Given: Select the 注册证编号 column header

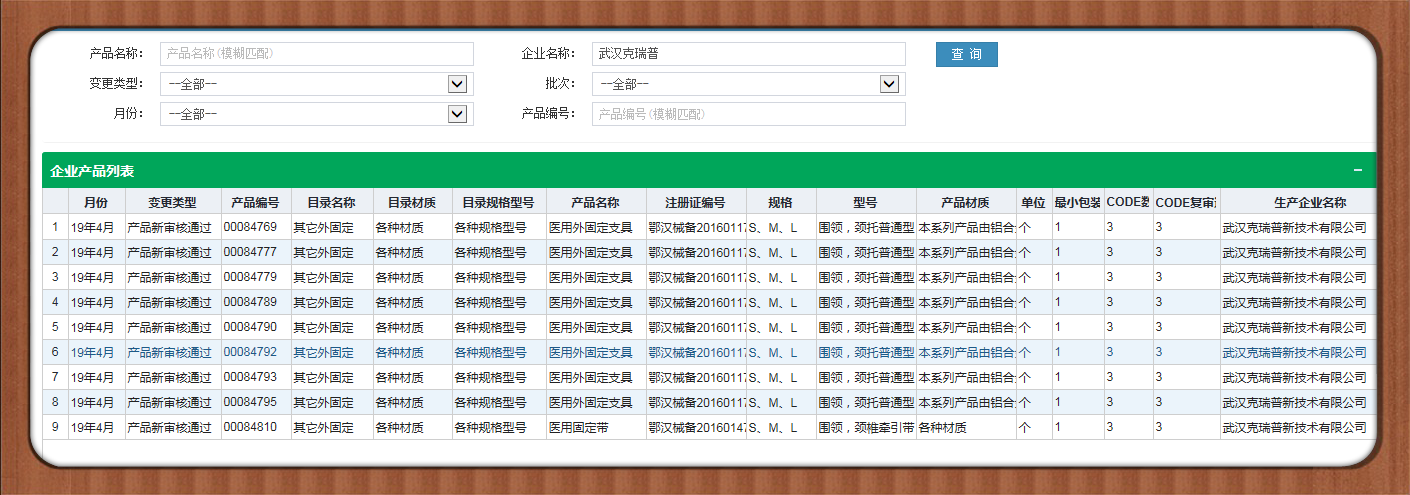Looking at the screenshot, I should (x=696, y=202).
